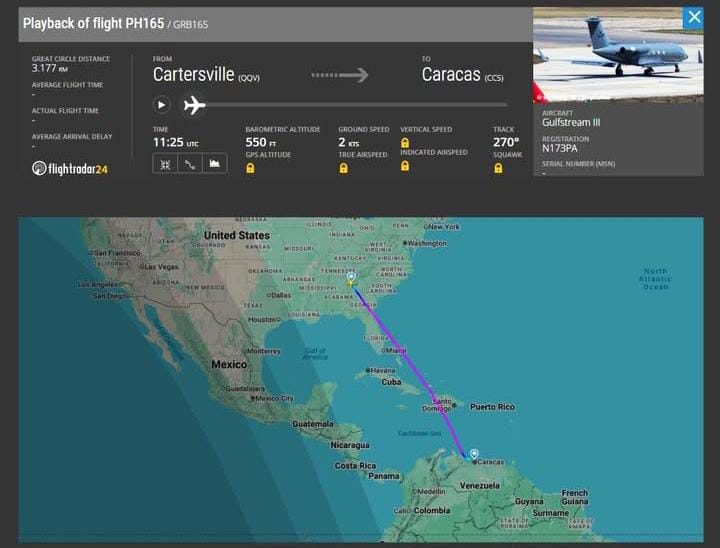Click the locked true airspeed padlock
This screenshot has width=720, height=548.
pyautogui.click(x=343, y=168)
